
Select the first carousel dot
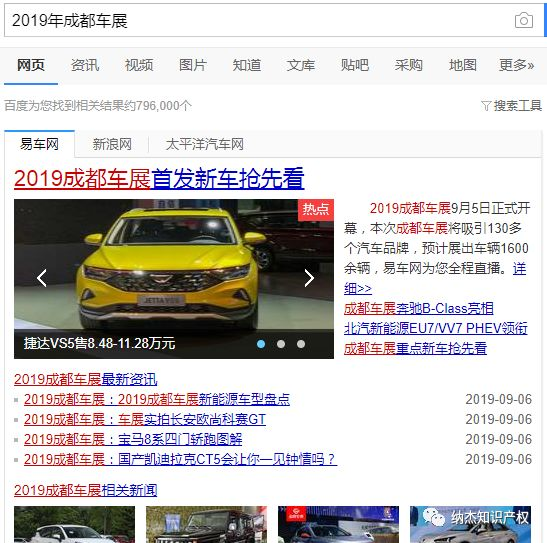coord(261,344)
